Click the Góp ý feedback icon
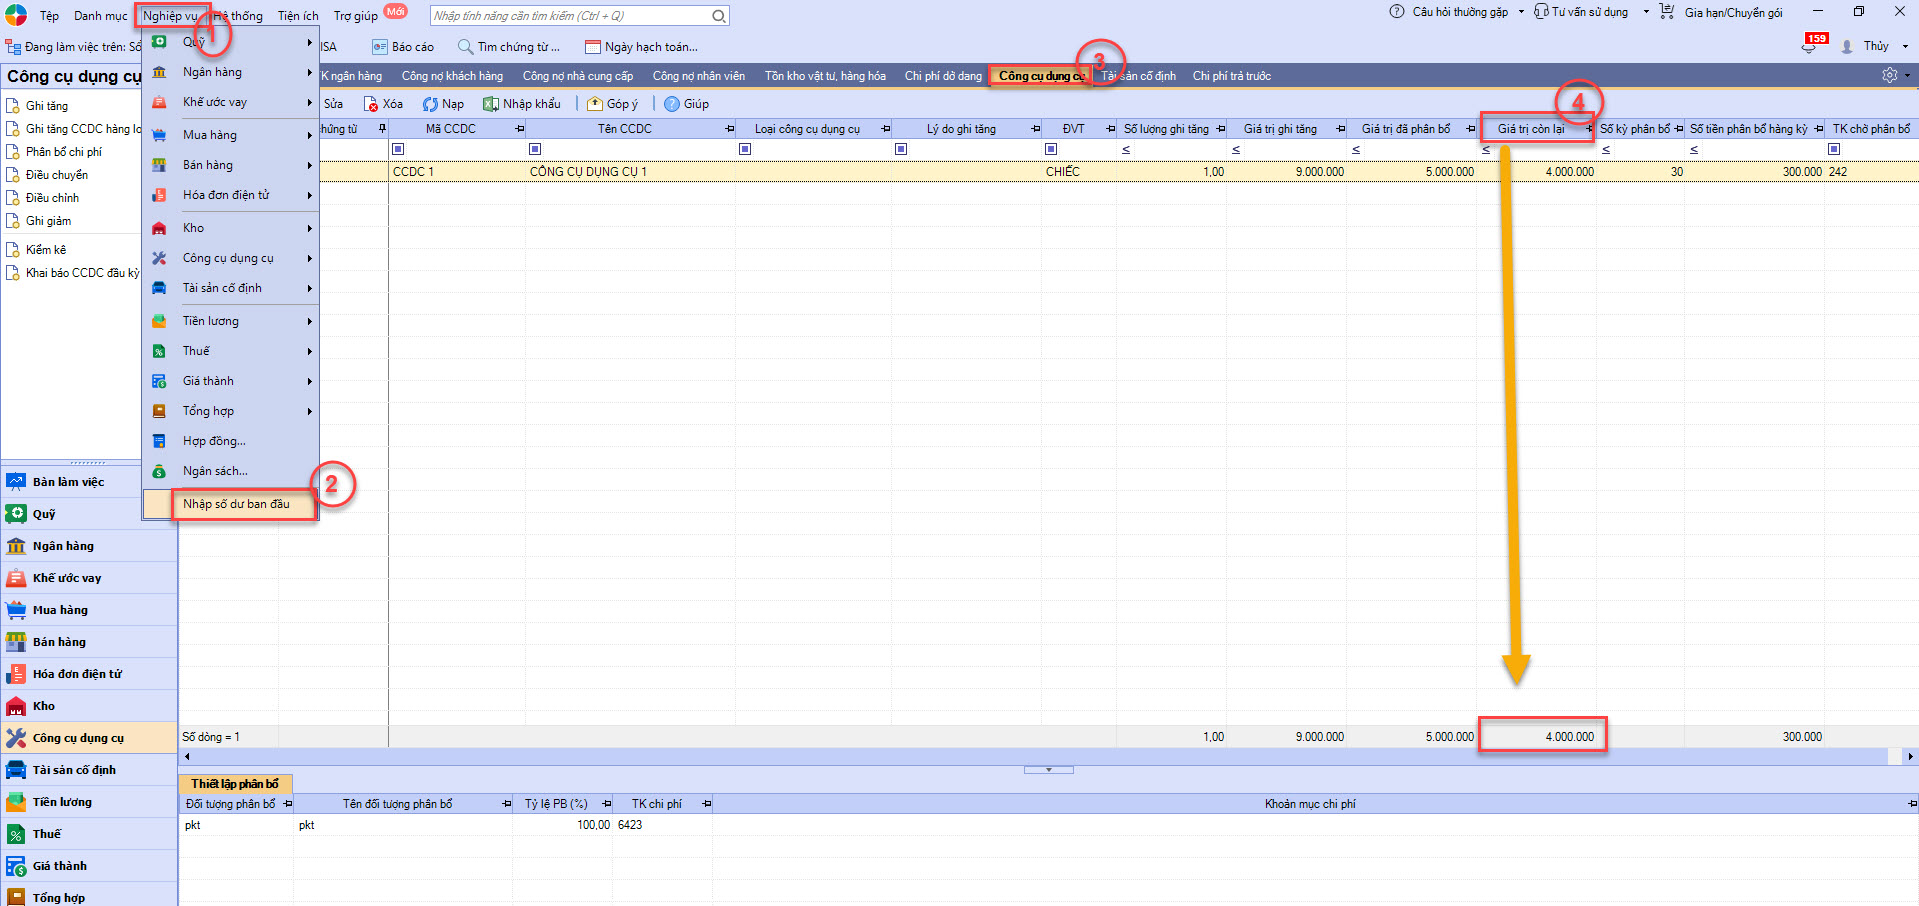This screenshot has width=1919, height=906. (x=595, y=104)
